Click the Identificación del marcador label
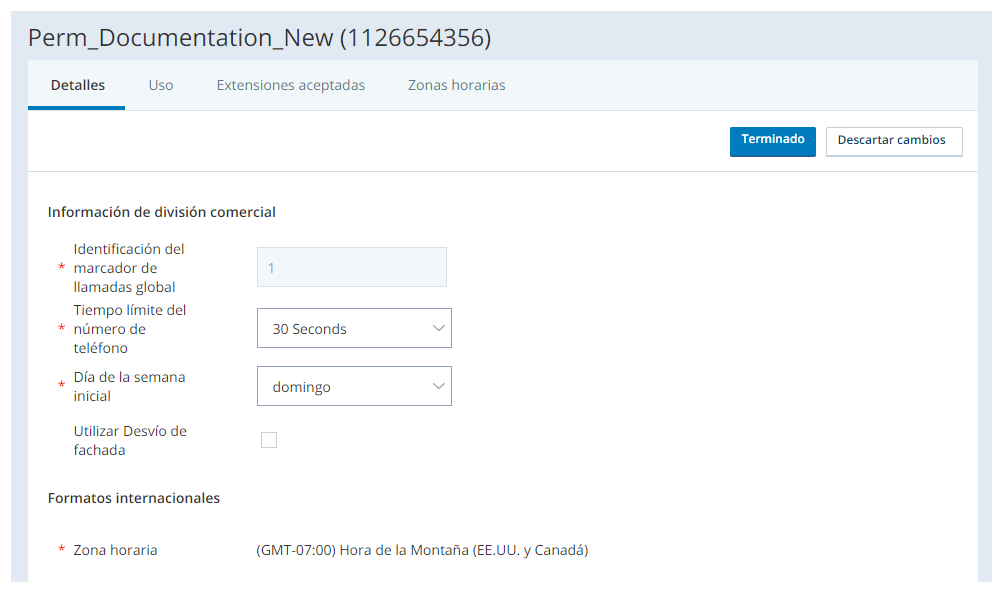 129,268
